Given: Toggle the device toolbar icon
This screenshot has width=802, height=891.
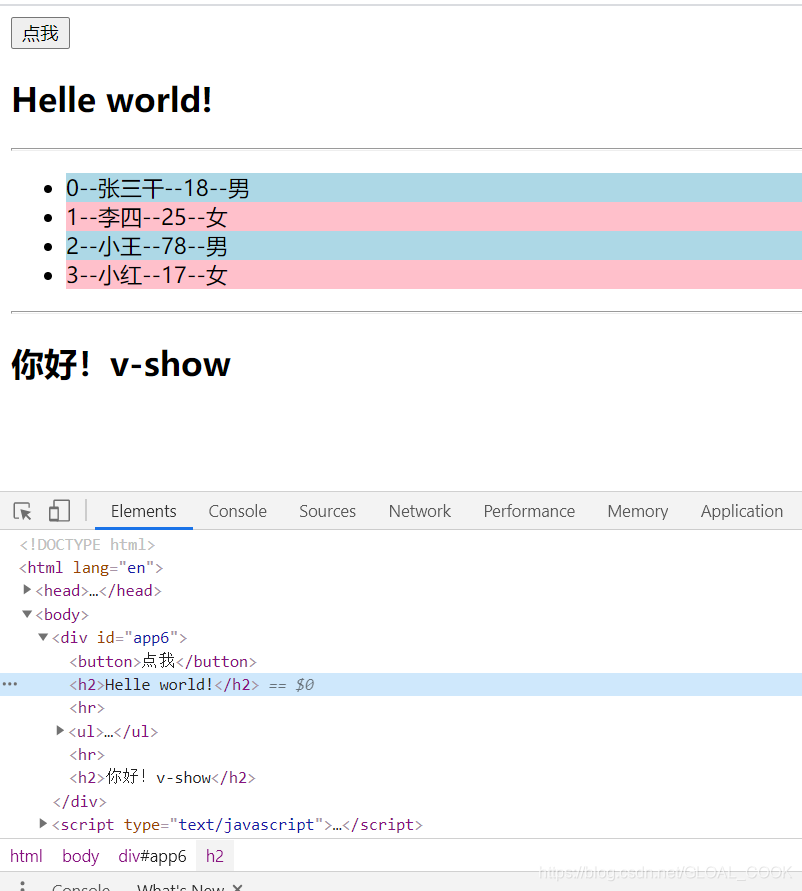Looking at the screenshot, I should click(x=59, y=510).
